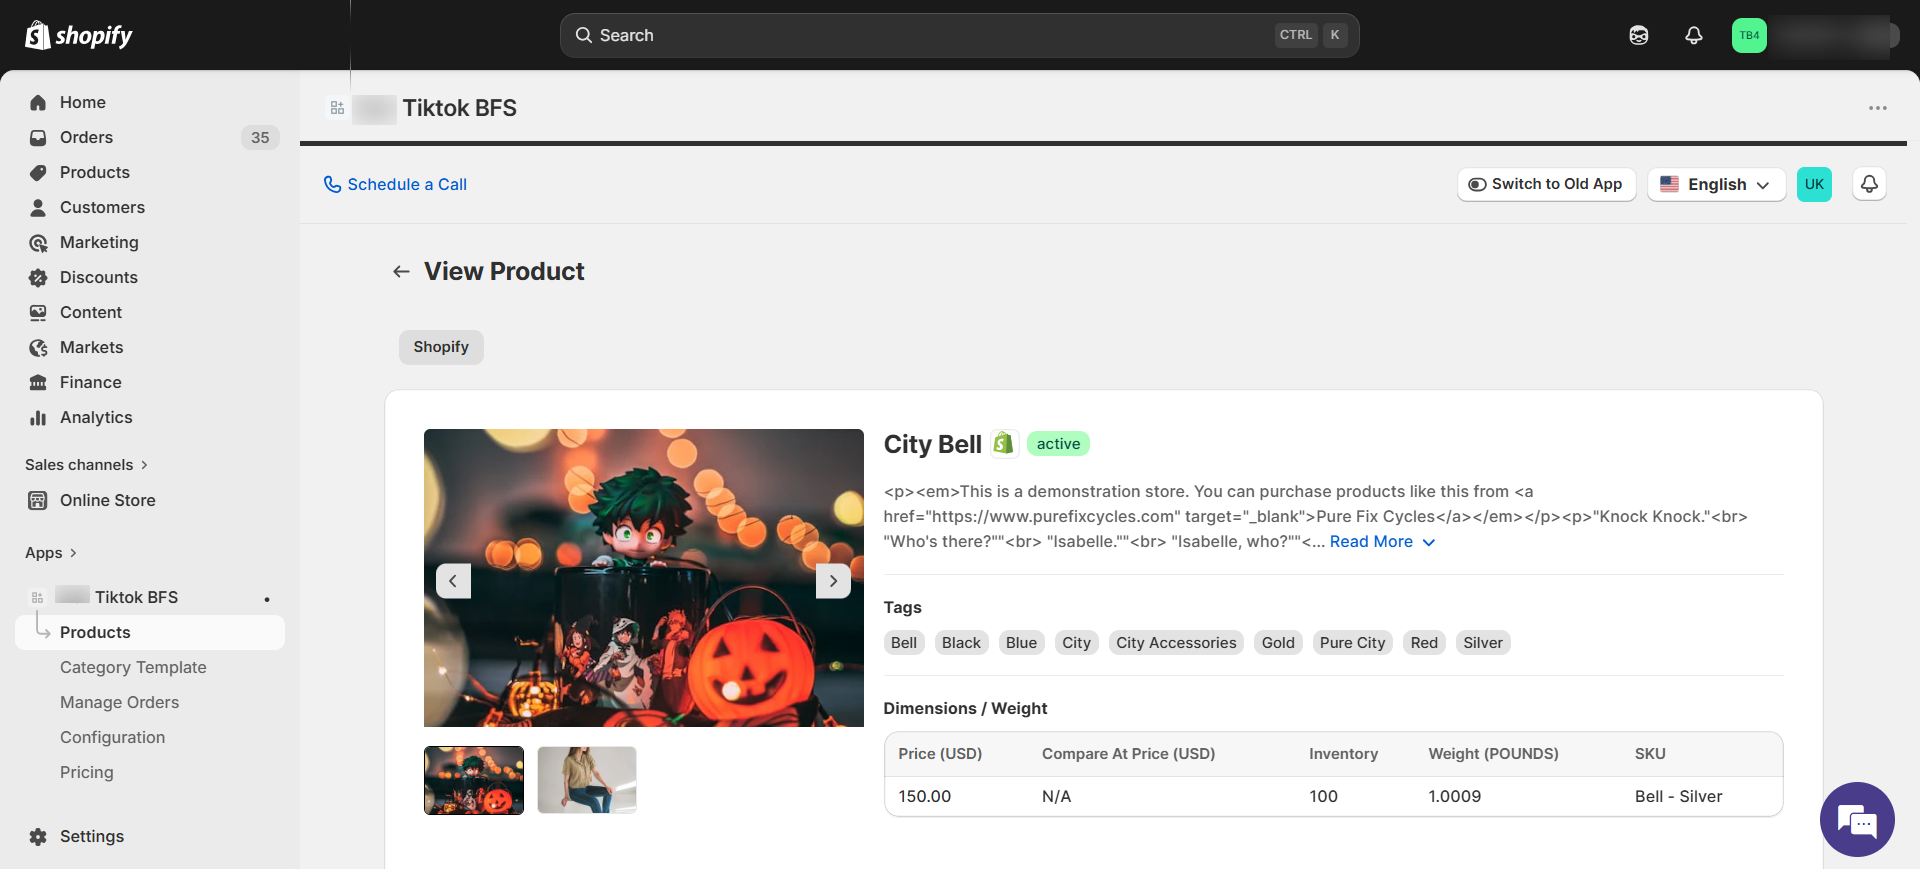This screenshot has height=869, width=1920.
Task: Show previous product image with left arrow
Action: (x=453, y=581)
